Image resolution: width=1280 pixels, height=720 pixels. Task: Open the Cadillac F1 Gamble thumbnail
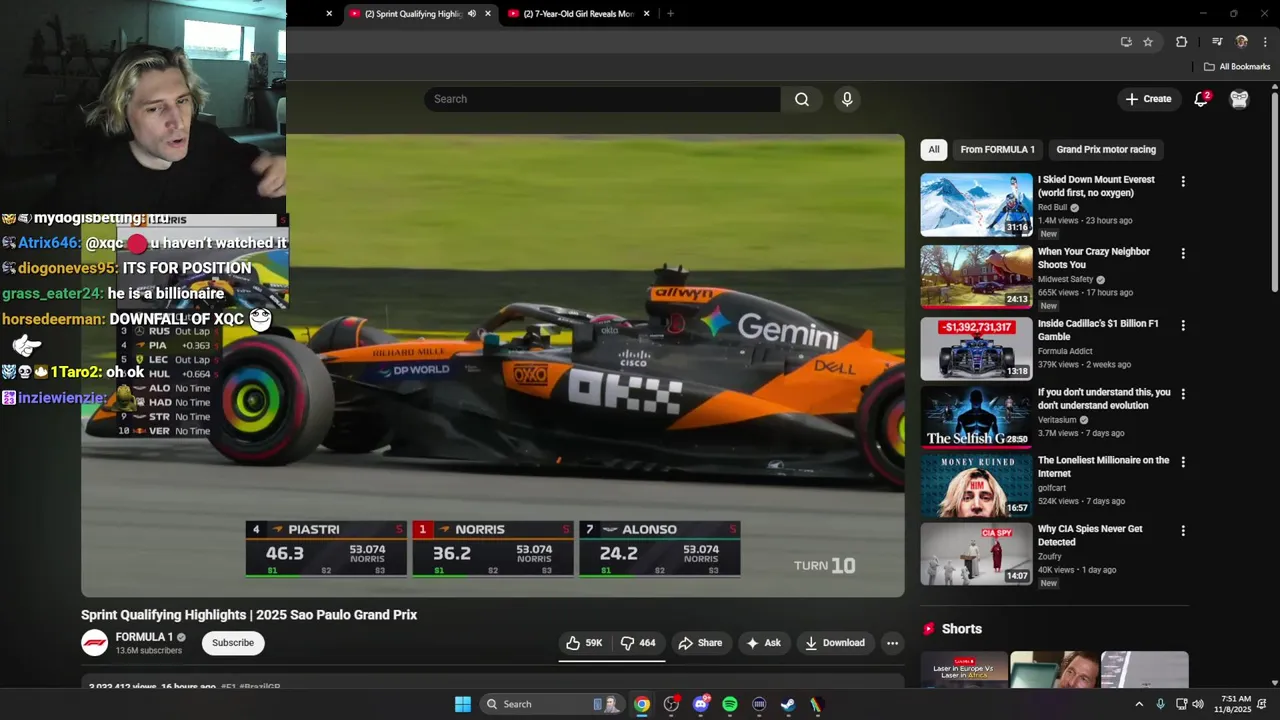click(x=976, y=349)
